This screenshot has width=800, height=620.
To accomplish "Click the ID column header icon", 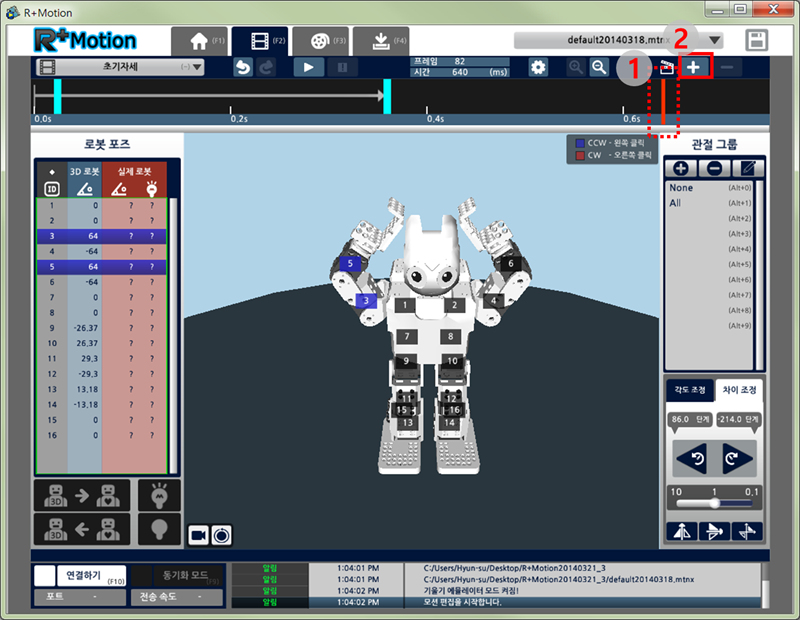I will 52,189.
